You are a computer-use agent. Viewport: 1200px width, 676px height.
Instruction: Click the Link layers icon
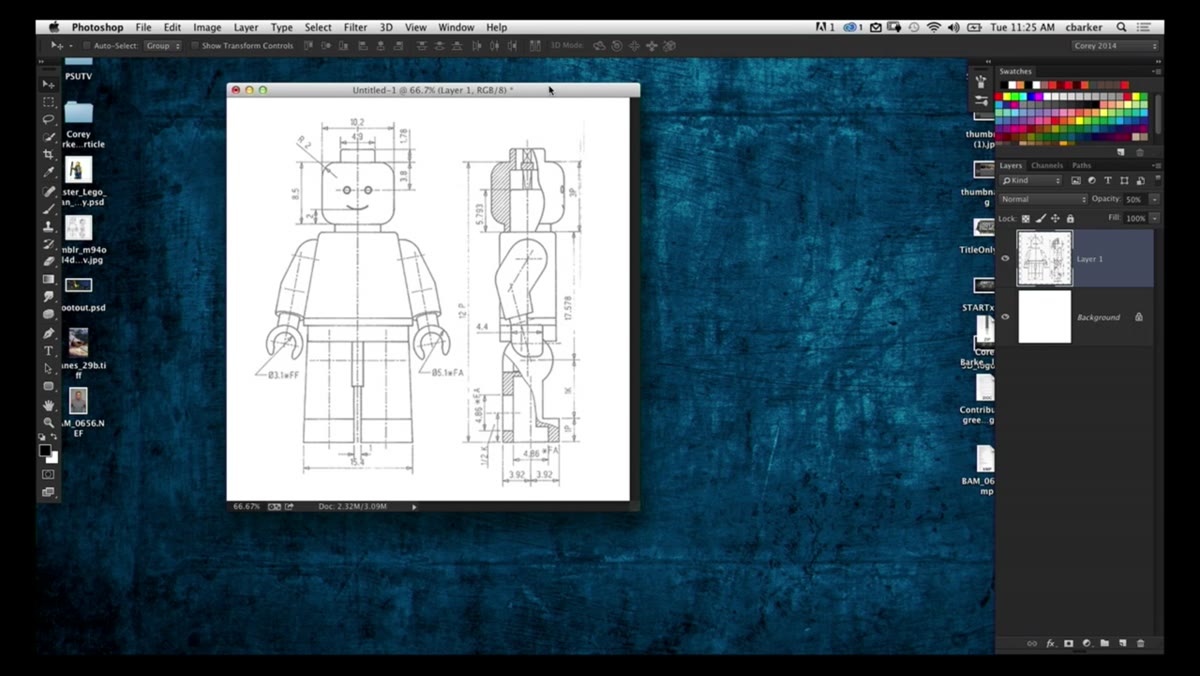(1032, 643)
